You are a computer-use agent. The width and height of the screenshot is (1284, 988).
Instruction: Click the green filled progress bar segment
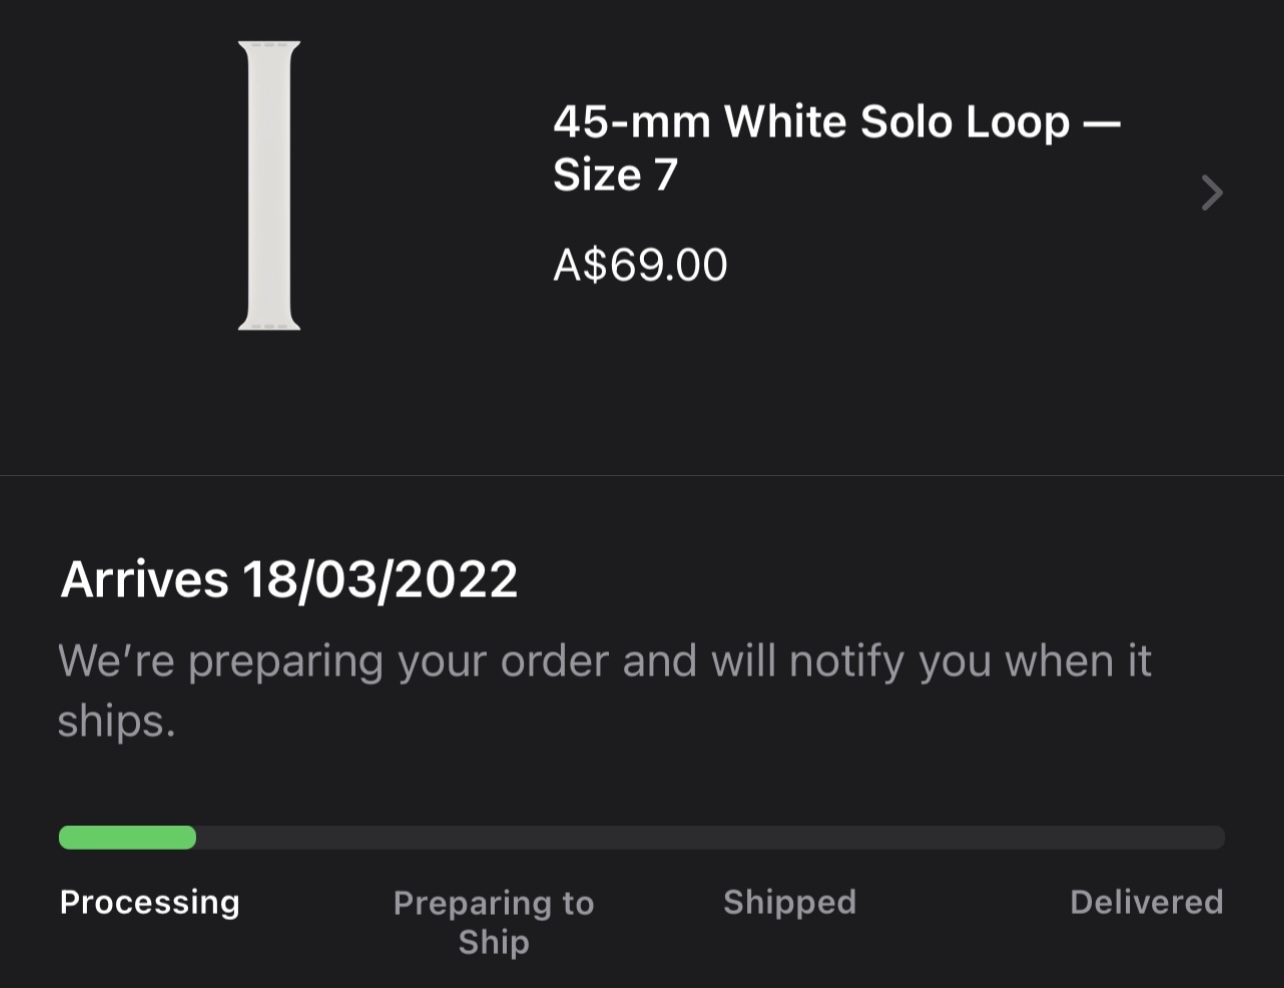tap(127, 838)
